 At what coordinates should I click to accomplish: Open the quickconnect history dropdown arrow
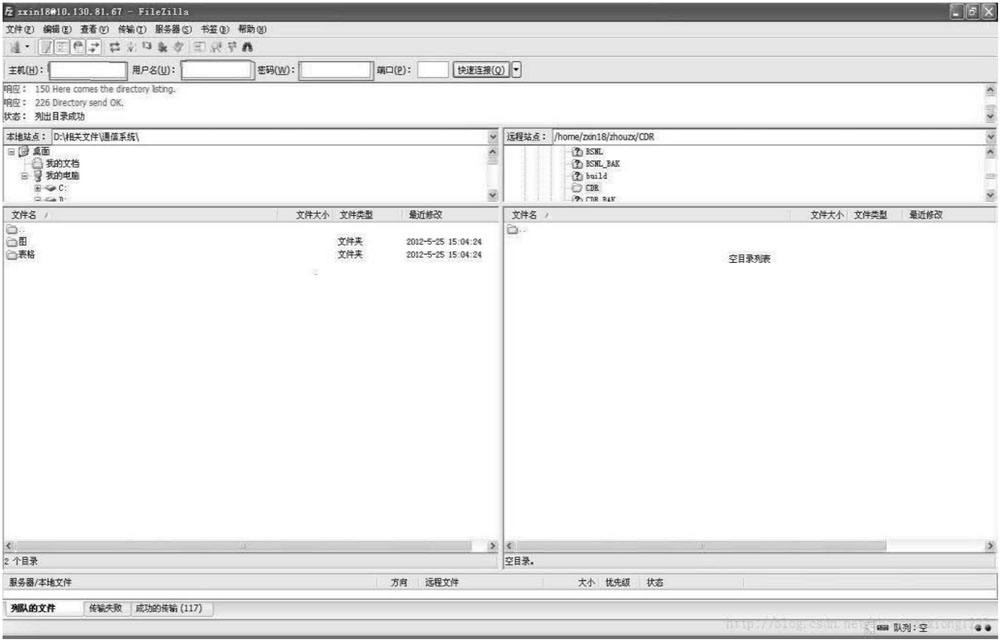tap(517, 70)
